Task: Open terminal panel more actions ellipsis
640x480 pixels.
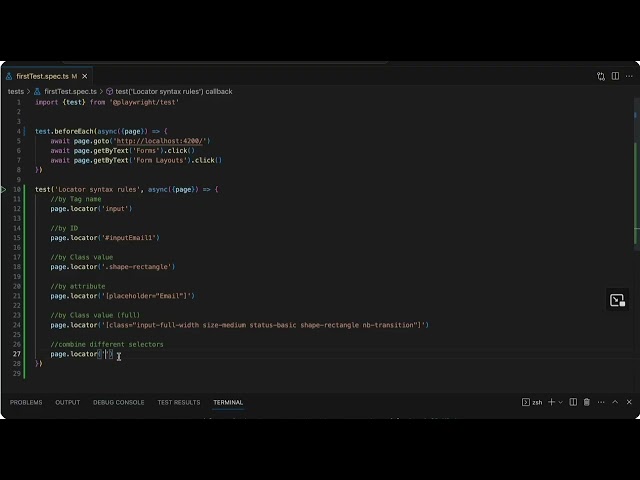Action: [x=601, y=402]
